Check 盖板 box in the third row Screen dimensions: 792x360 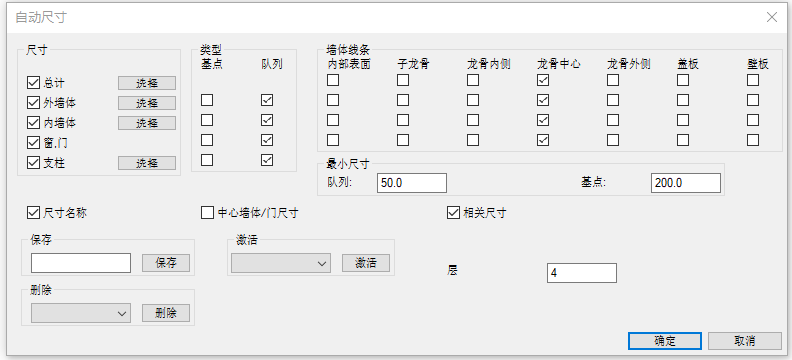tap(683, 120)
